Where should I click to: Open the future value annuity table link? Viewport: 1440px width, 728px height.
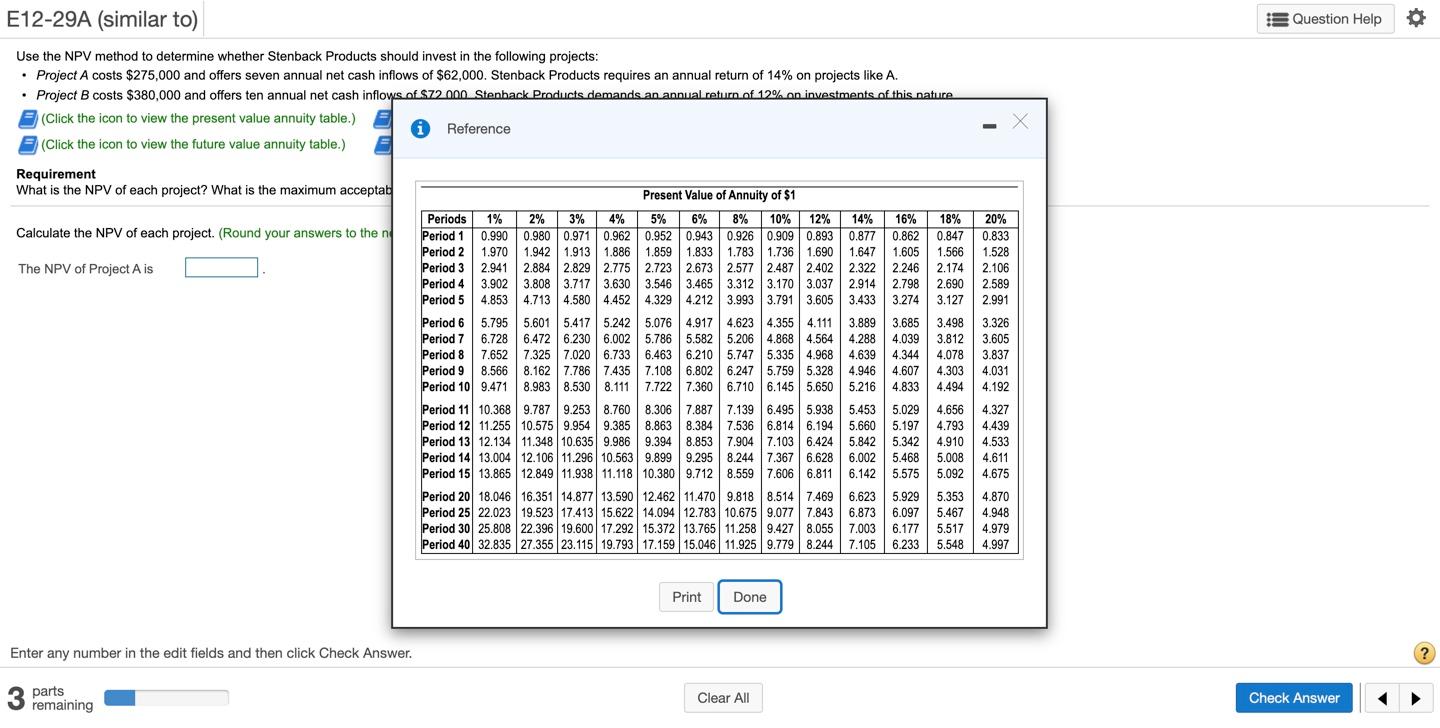193,144
